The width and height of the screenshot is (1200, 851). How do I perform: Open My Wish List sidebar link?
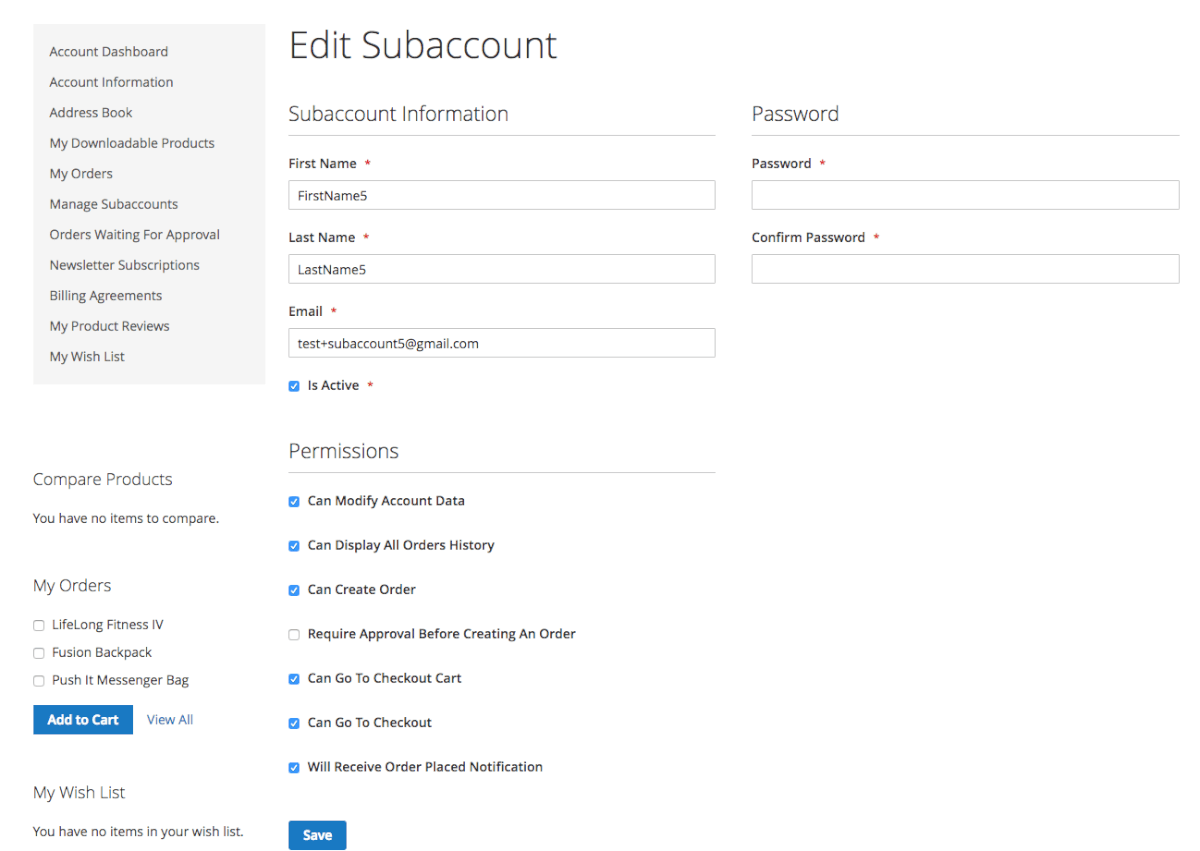(x=87, y=357)
